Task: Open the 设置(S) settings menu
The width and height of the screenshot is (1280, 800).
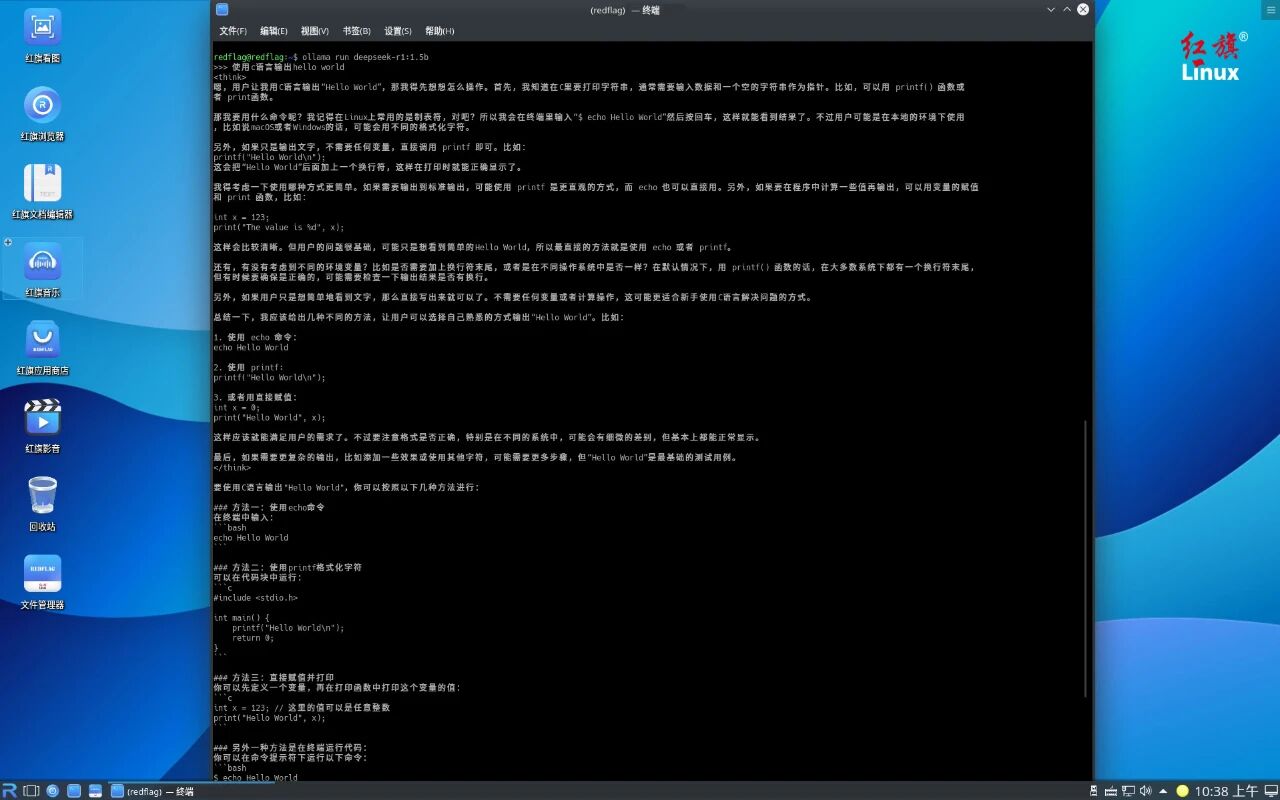Action: (x=398, y=31)
